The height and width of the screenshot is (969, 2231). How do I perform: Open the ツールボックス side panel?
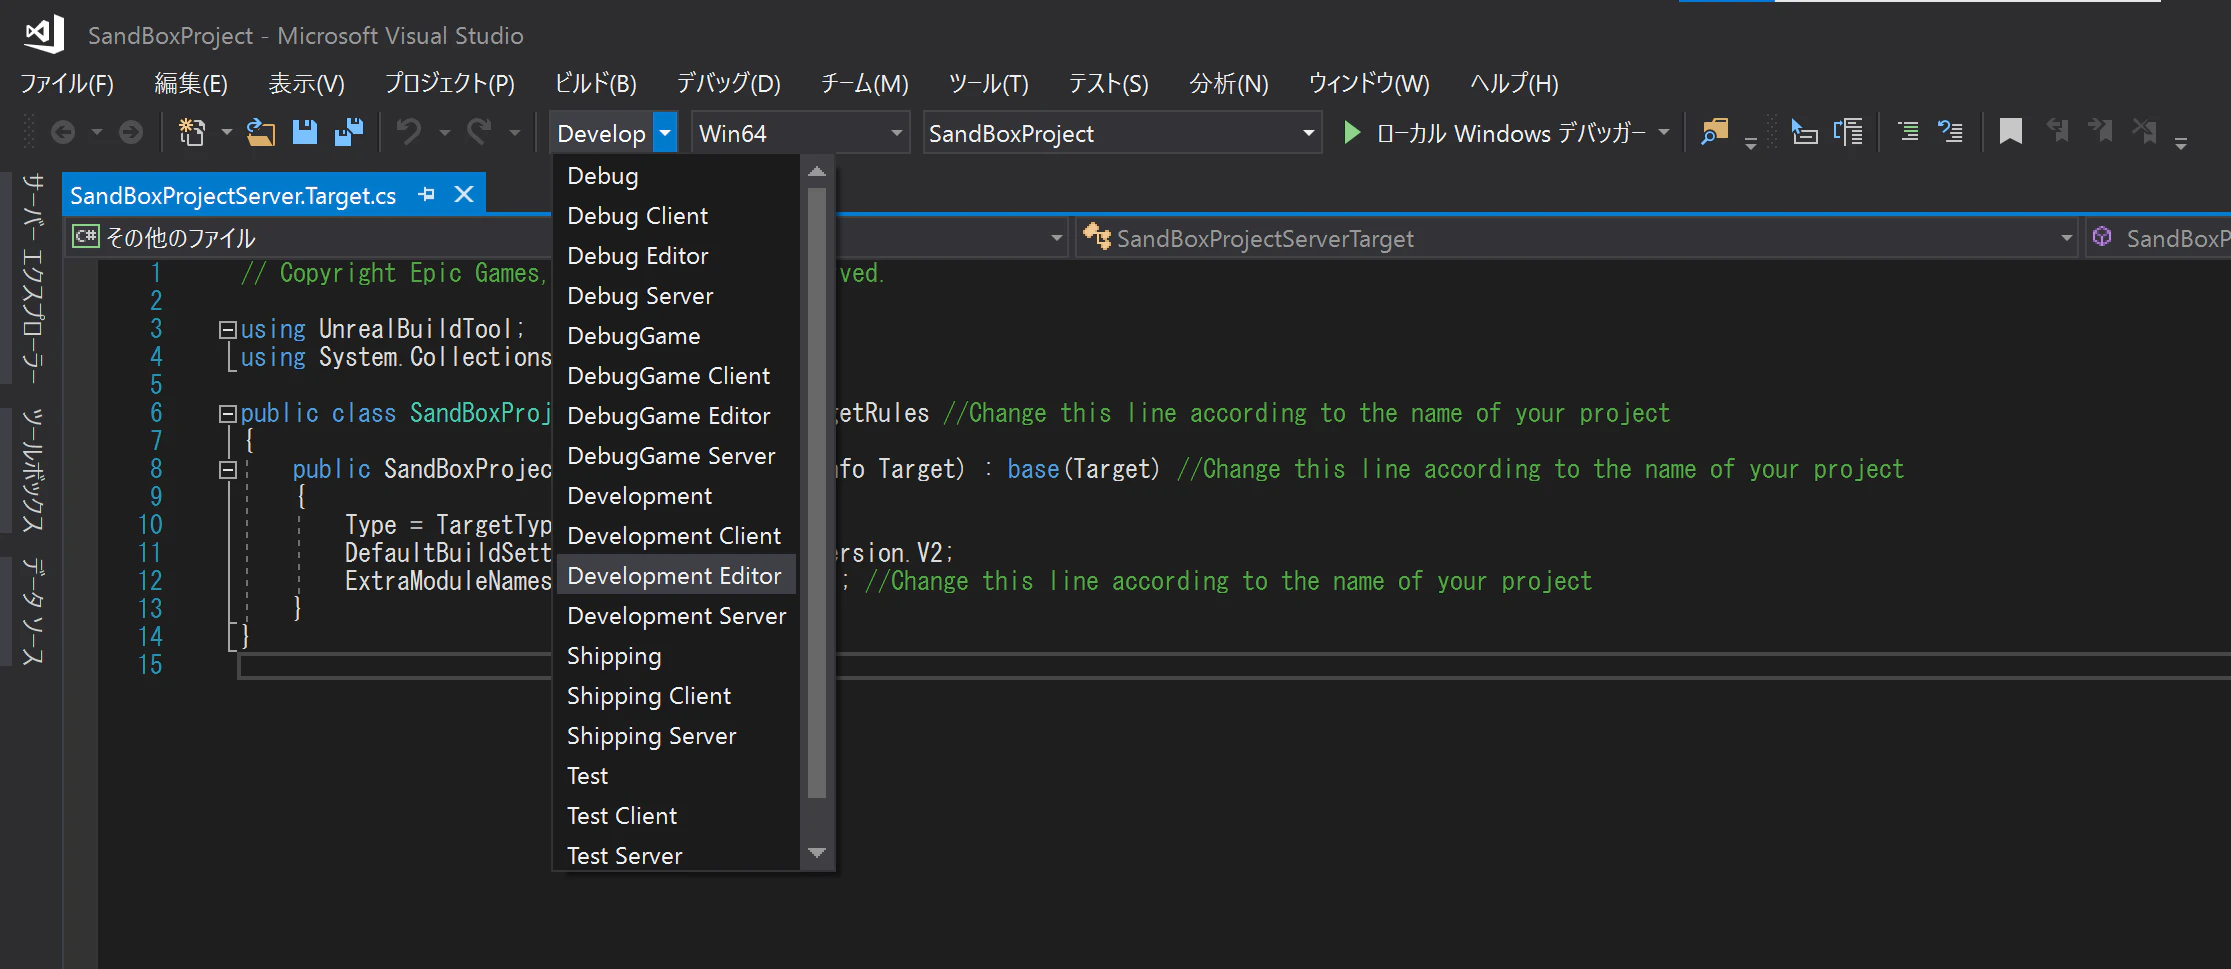[33, 470]
